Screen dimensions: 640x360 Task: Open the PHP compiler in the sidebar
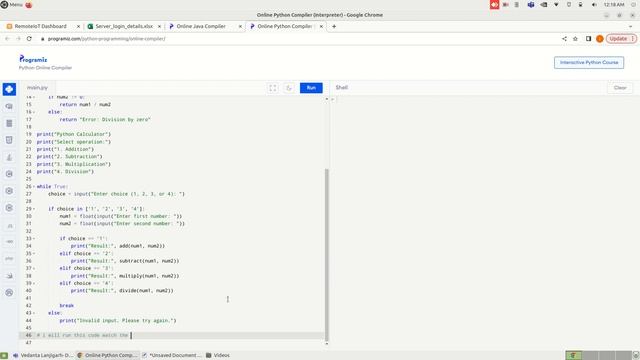[9, 259]
